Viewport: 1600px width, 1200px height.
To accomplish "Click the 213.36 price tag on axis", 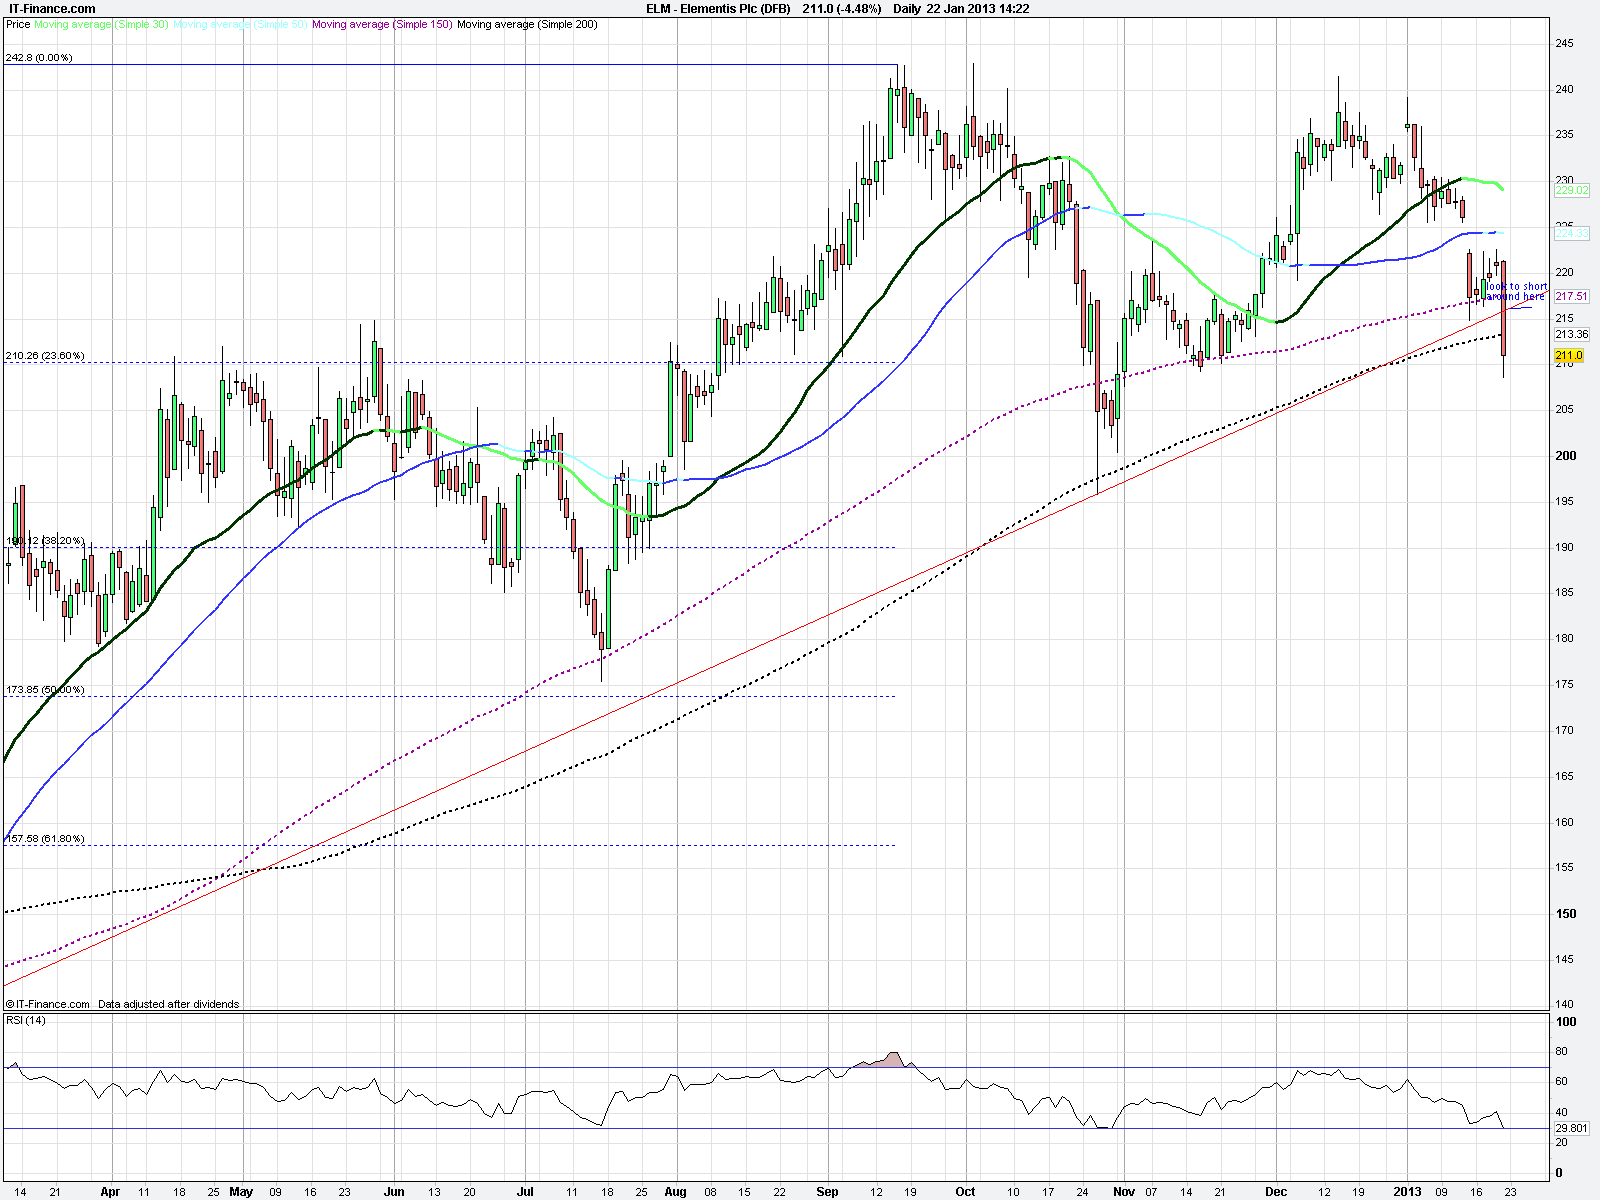I will (x=1571, y=334).
